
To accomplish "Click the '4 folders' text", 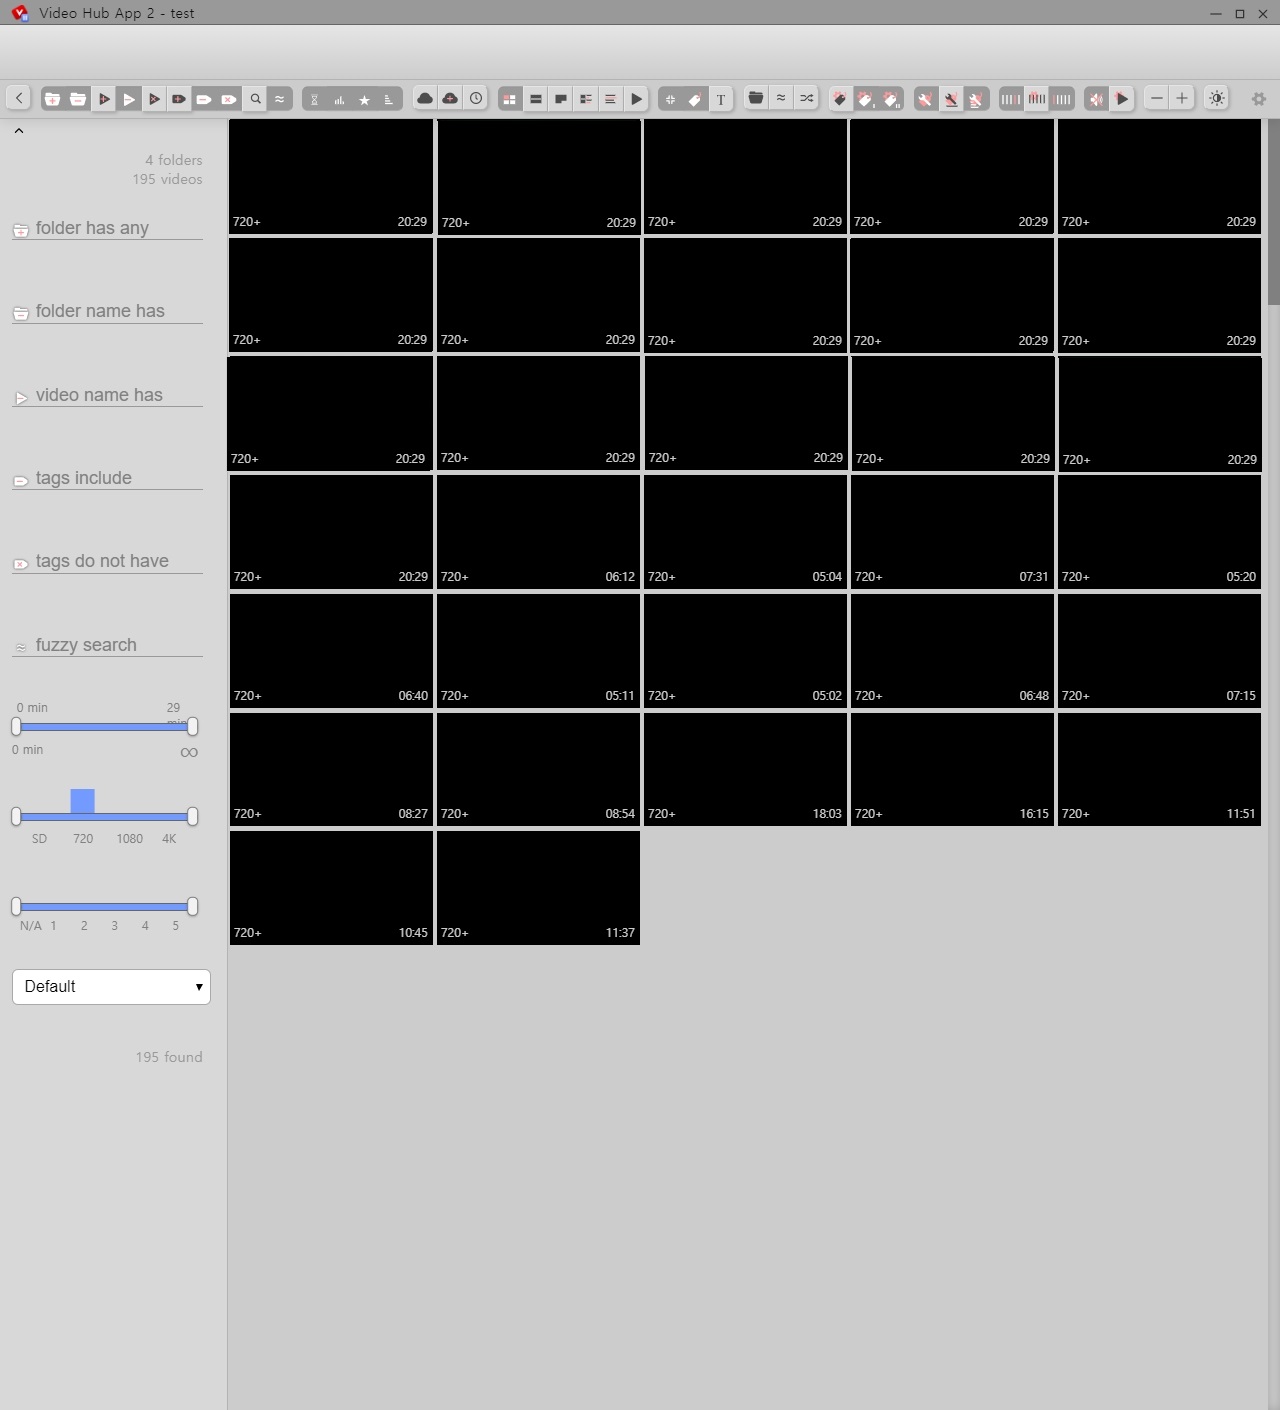I will [173, 160].
